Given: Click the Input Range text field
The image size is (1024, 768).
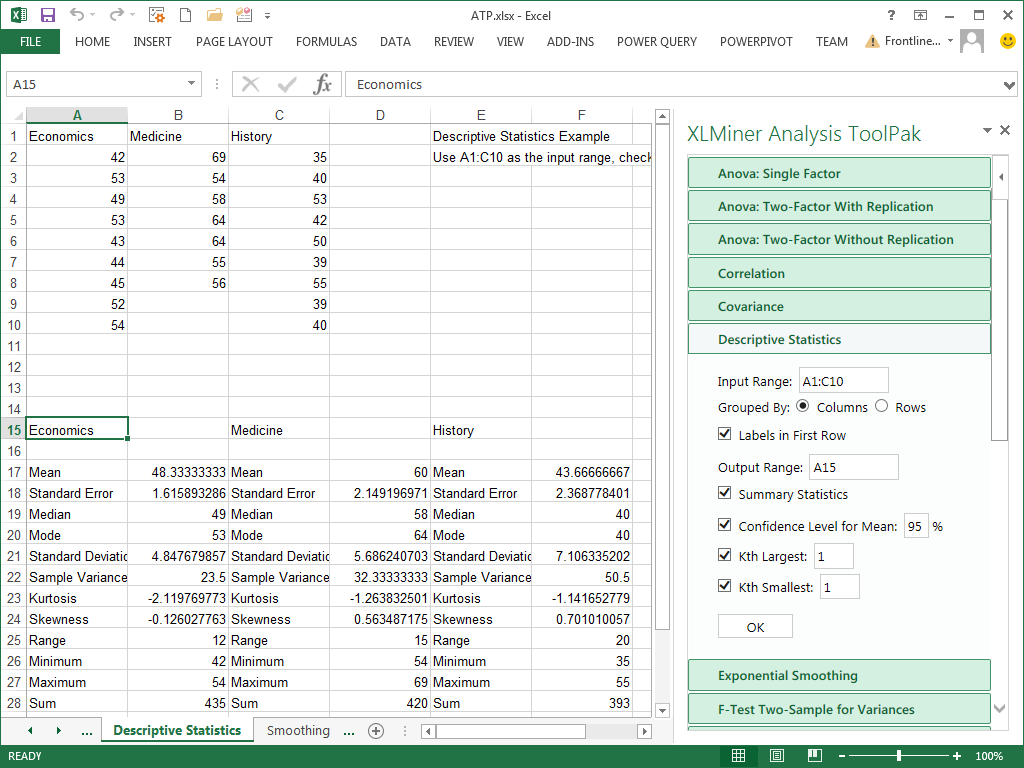Looking at the screenshot, I should tap(843, 381).
